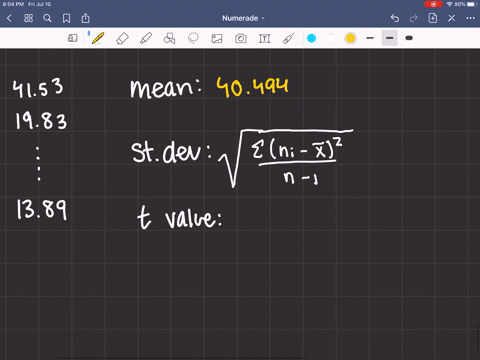480x360 pixels.
Task: Select the laser pointer tool
Action: point(289,38)
